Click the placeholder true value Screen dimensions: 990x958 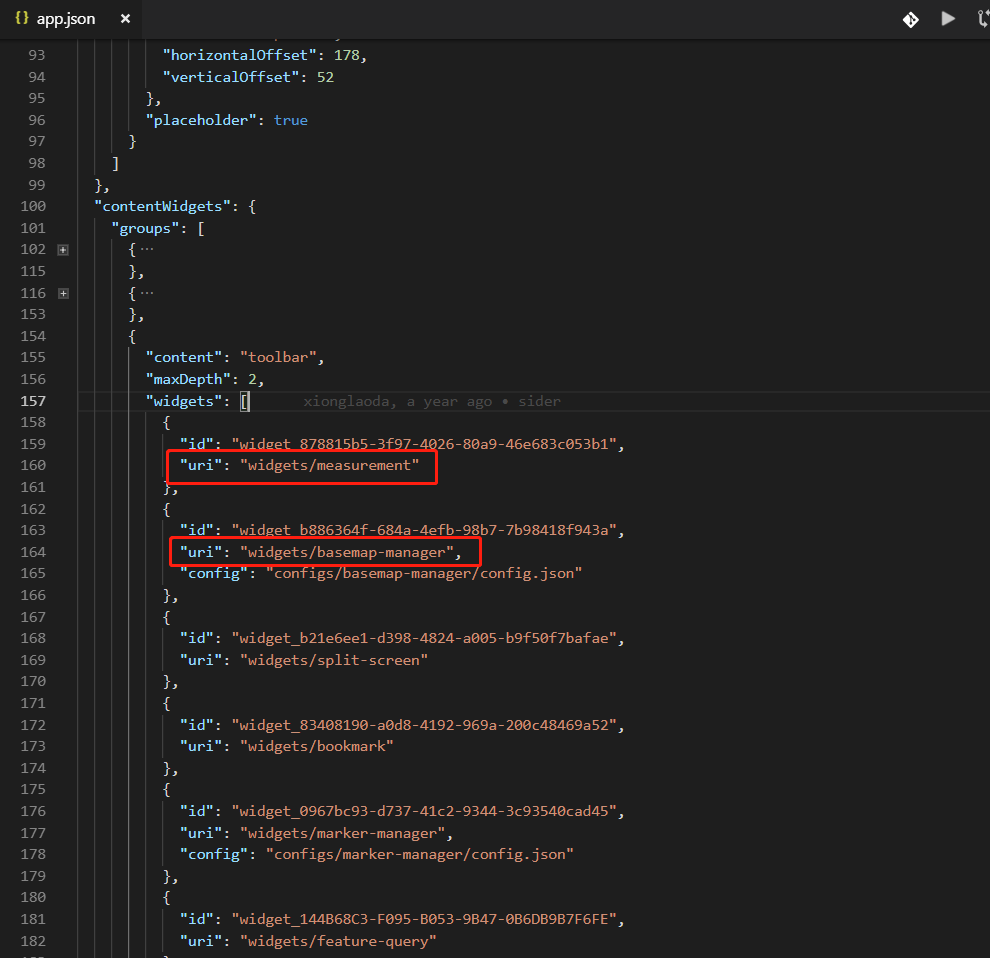click(x=290, y=120)
